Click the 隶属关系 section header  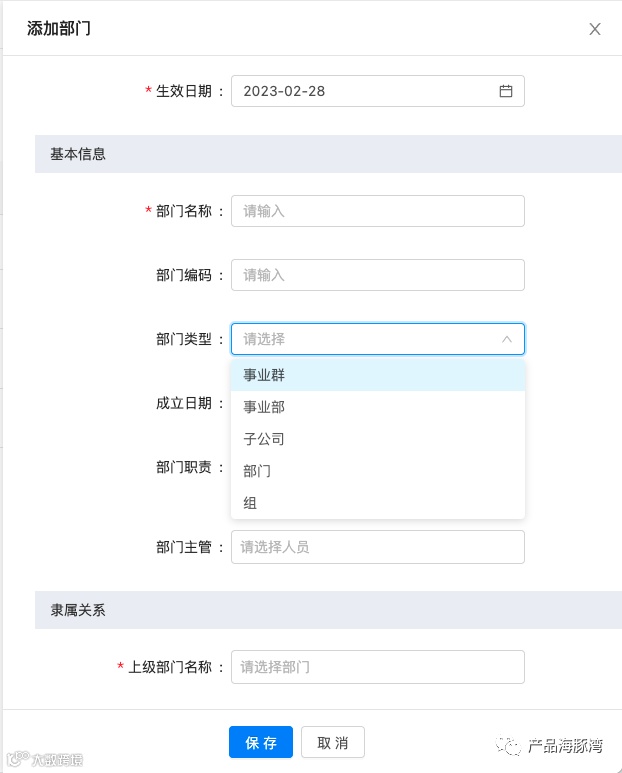(x=78, y=610)
